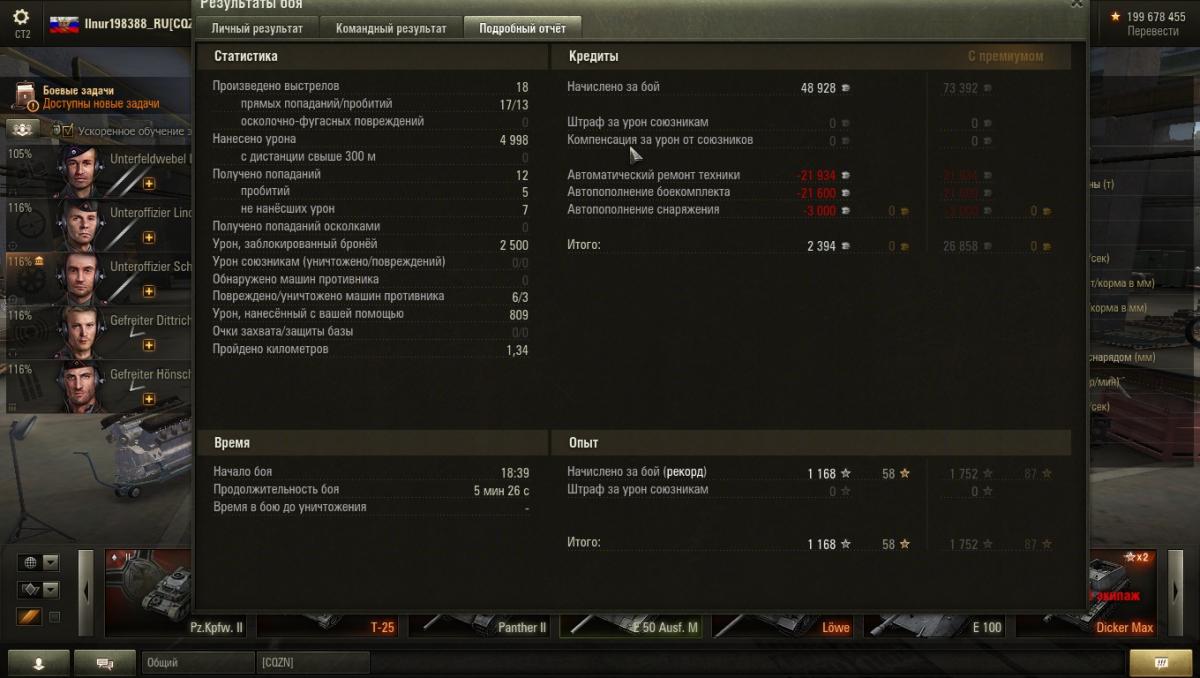1200x678 pixels.
Task: Click the notification center icon at bottom right
Action: coord(1161,662)
